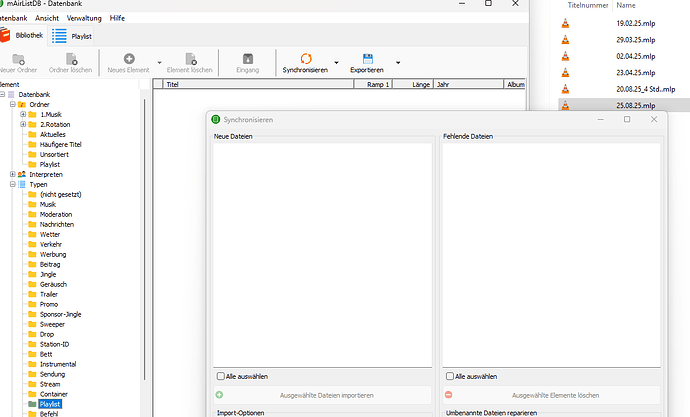Click Ausgewählte Elemente löschen button
Screen dimensions: 690x417
[x=551, y=395]
